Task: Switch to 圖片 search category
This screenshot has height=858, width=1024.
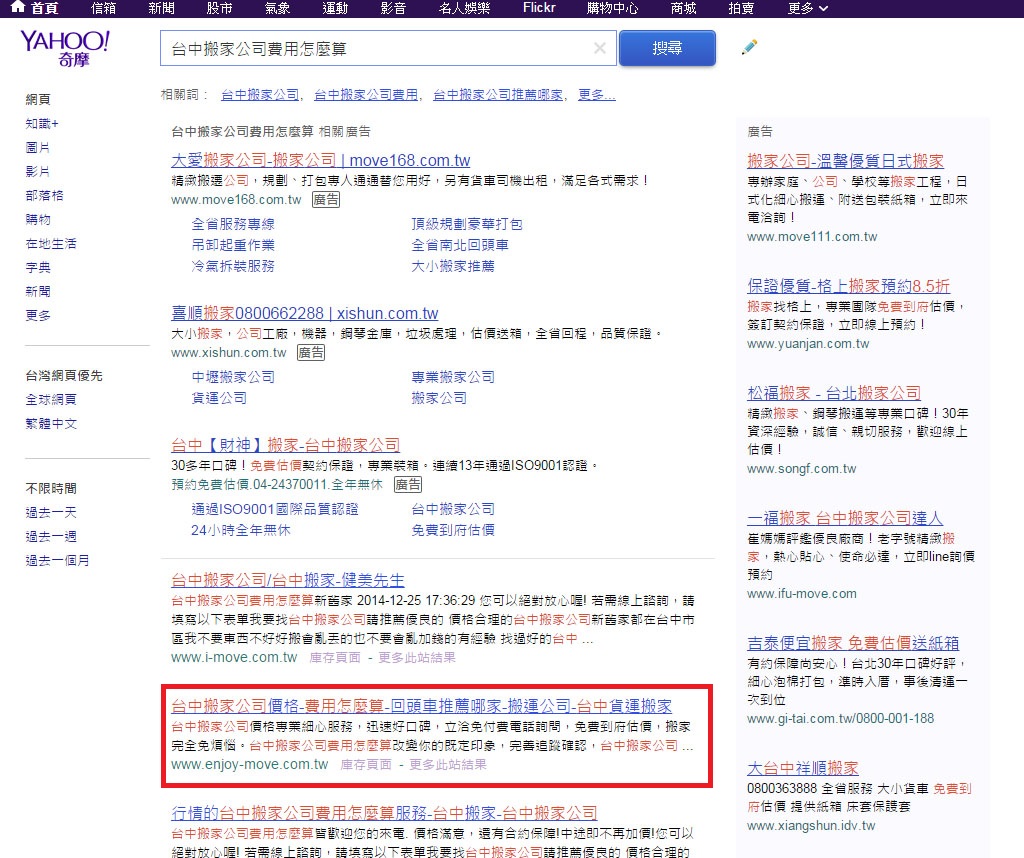Action: (x=38, y=148)
